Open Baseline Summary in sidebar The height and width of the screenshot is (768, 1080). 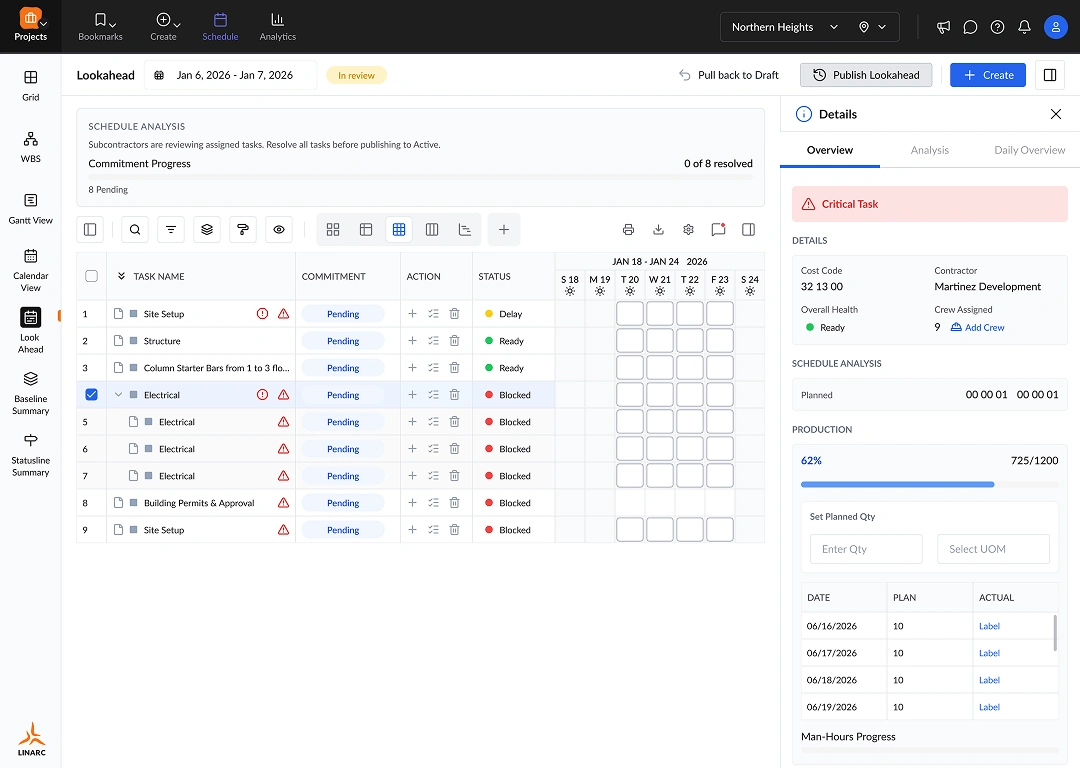(30, 393)
